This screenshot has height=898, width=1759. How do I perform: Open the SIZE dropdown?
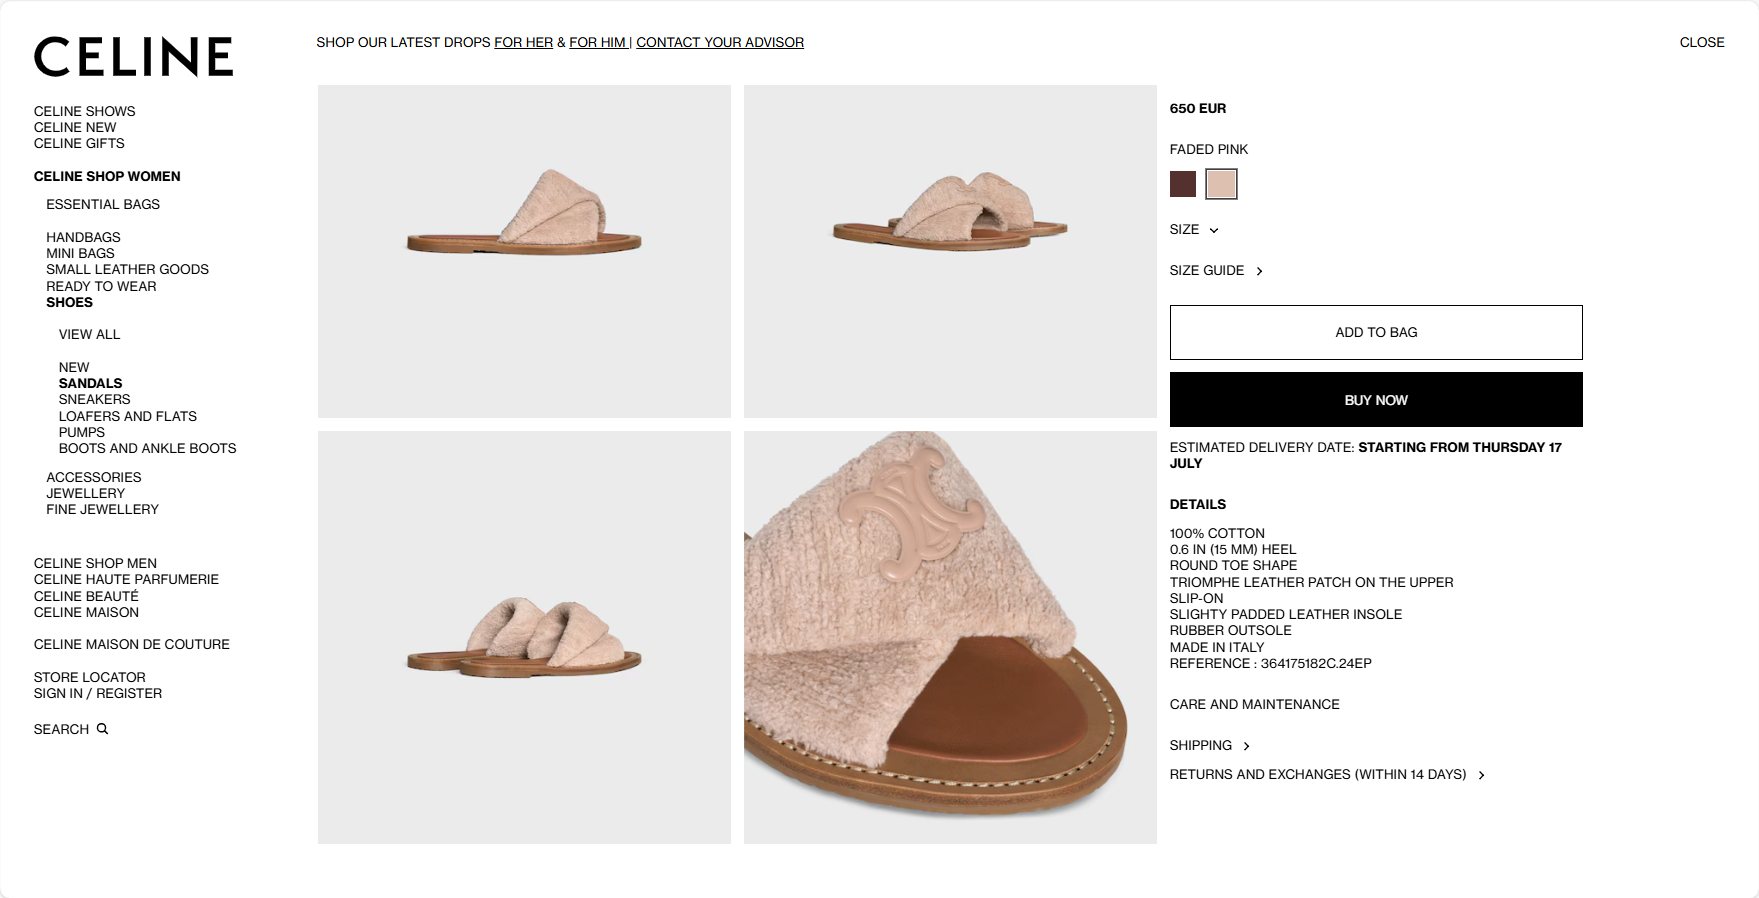1194,230
